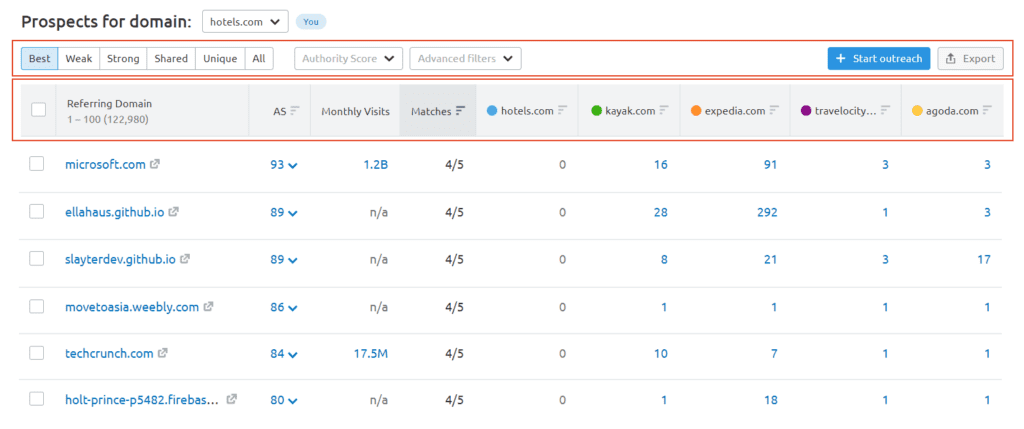Open the Advanced filters dropdown
1024x429 pixels.
pyautogui.click(x=465, y=58)
